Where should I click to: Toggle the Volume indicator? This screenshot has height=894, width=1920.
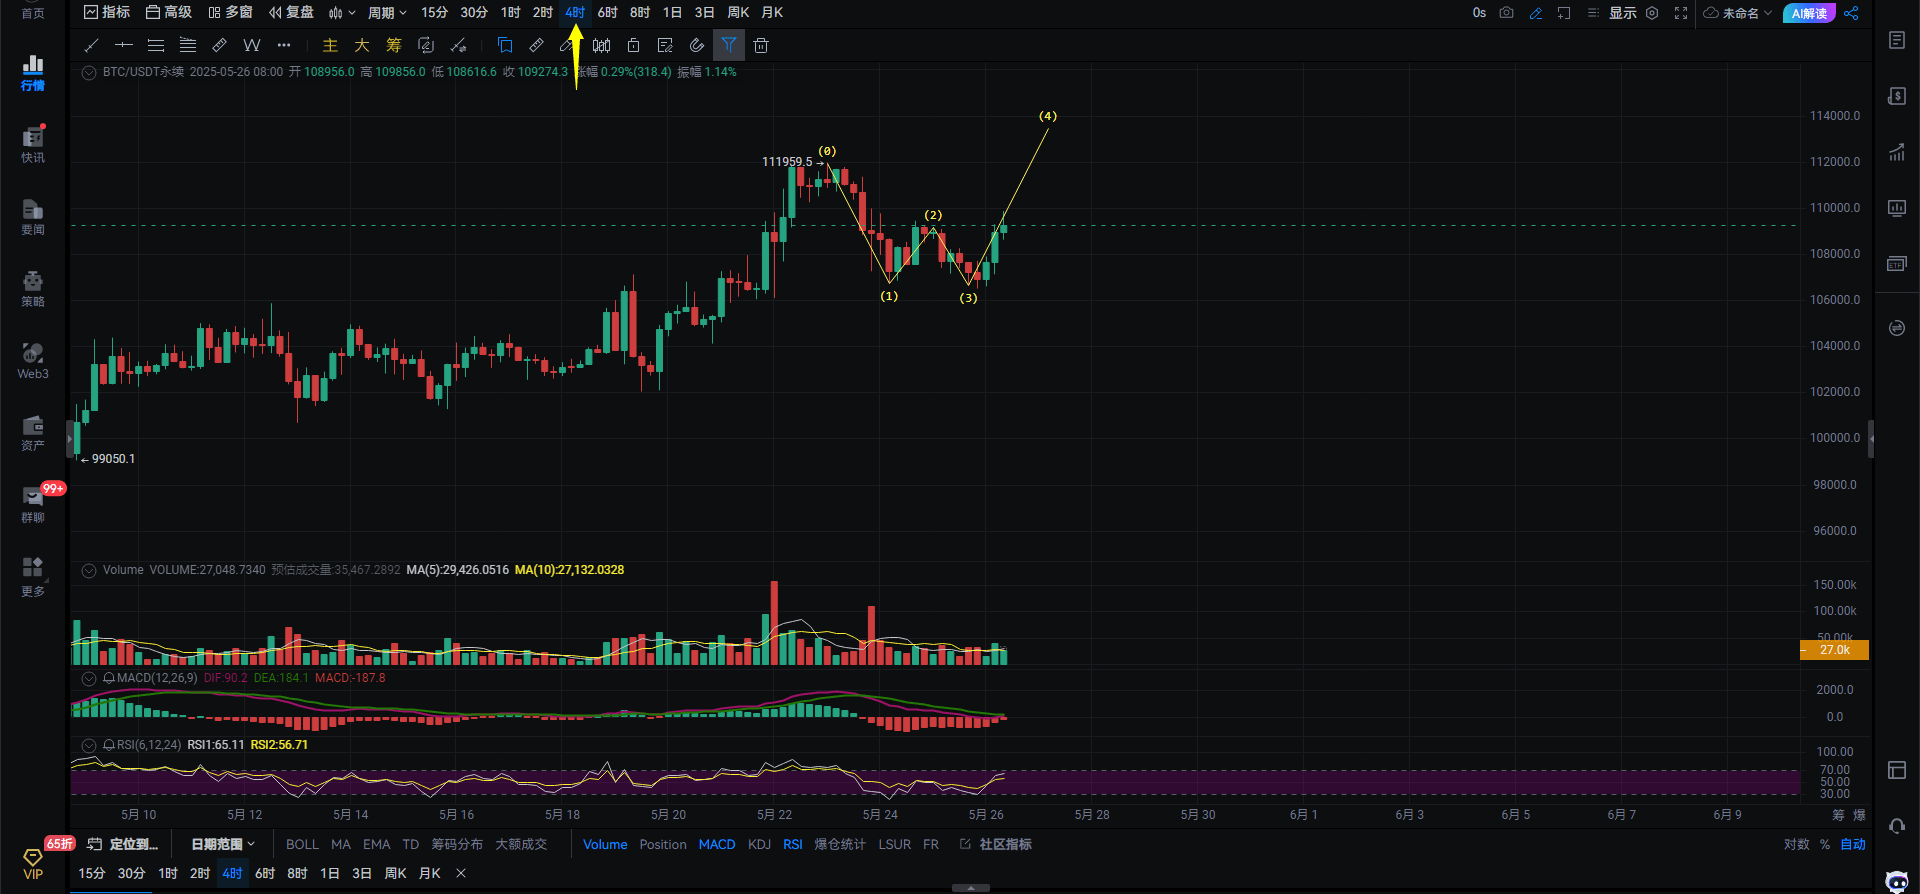click(x=605, y=844)
